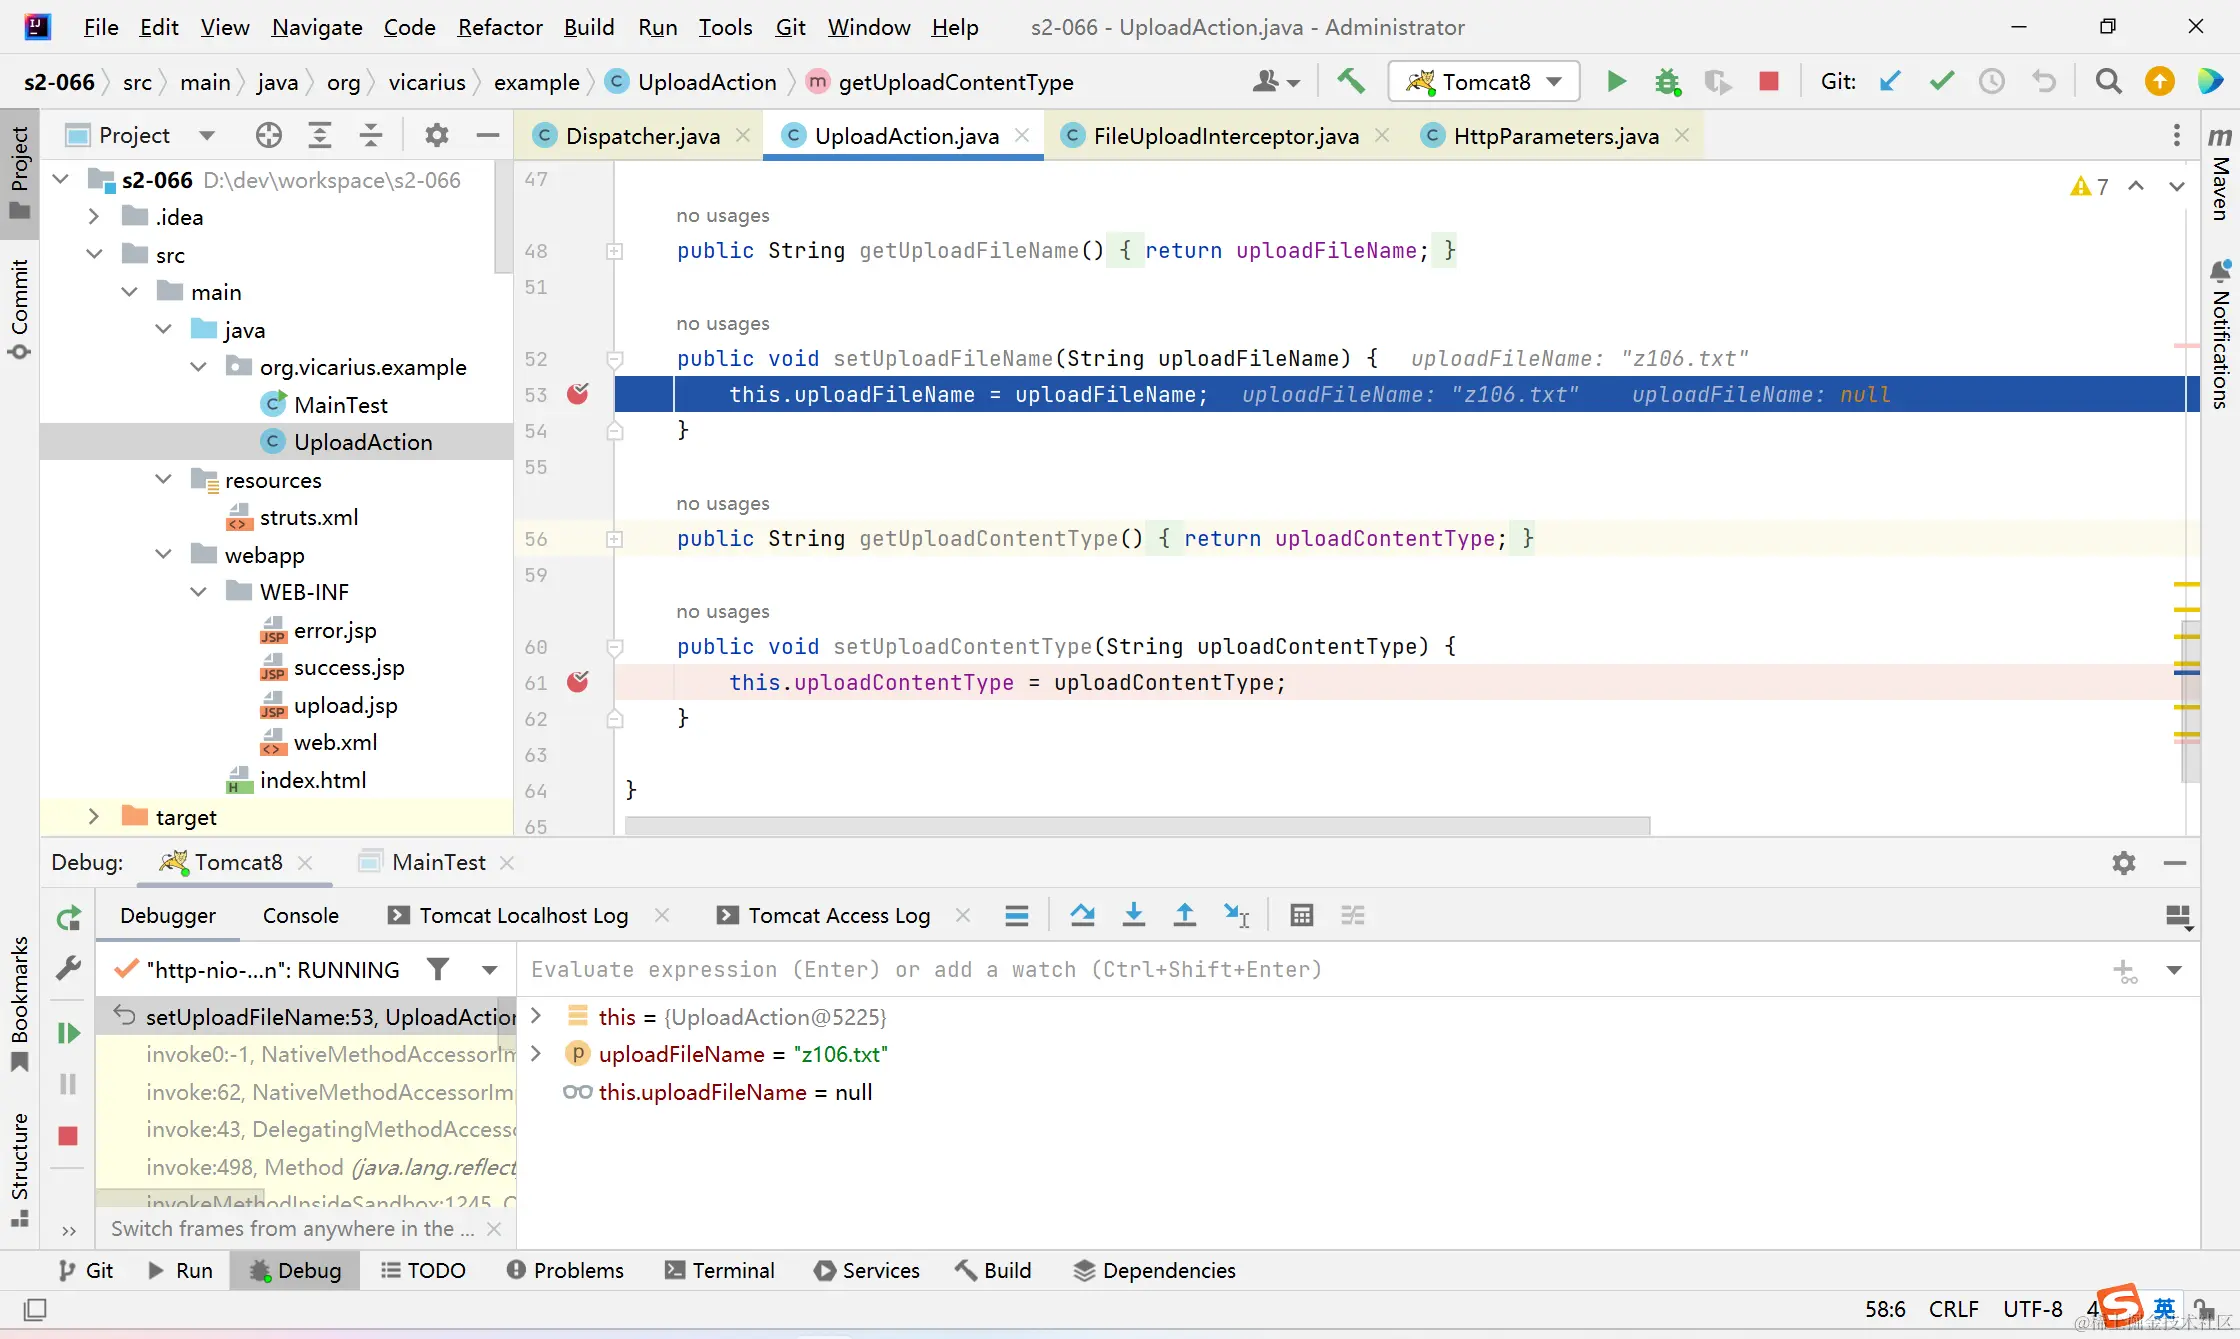
Task: Click the Build project hammer icon
Action: tap(1351, 81)
